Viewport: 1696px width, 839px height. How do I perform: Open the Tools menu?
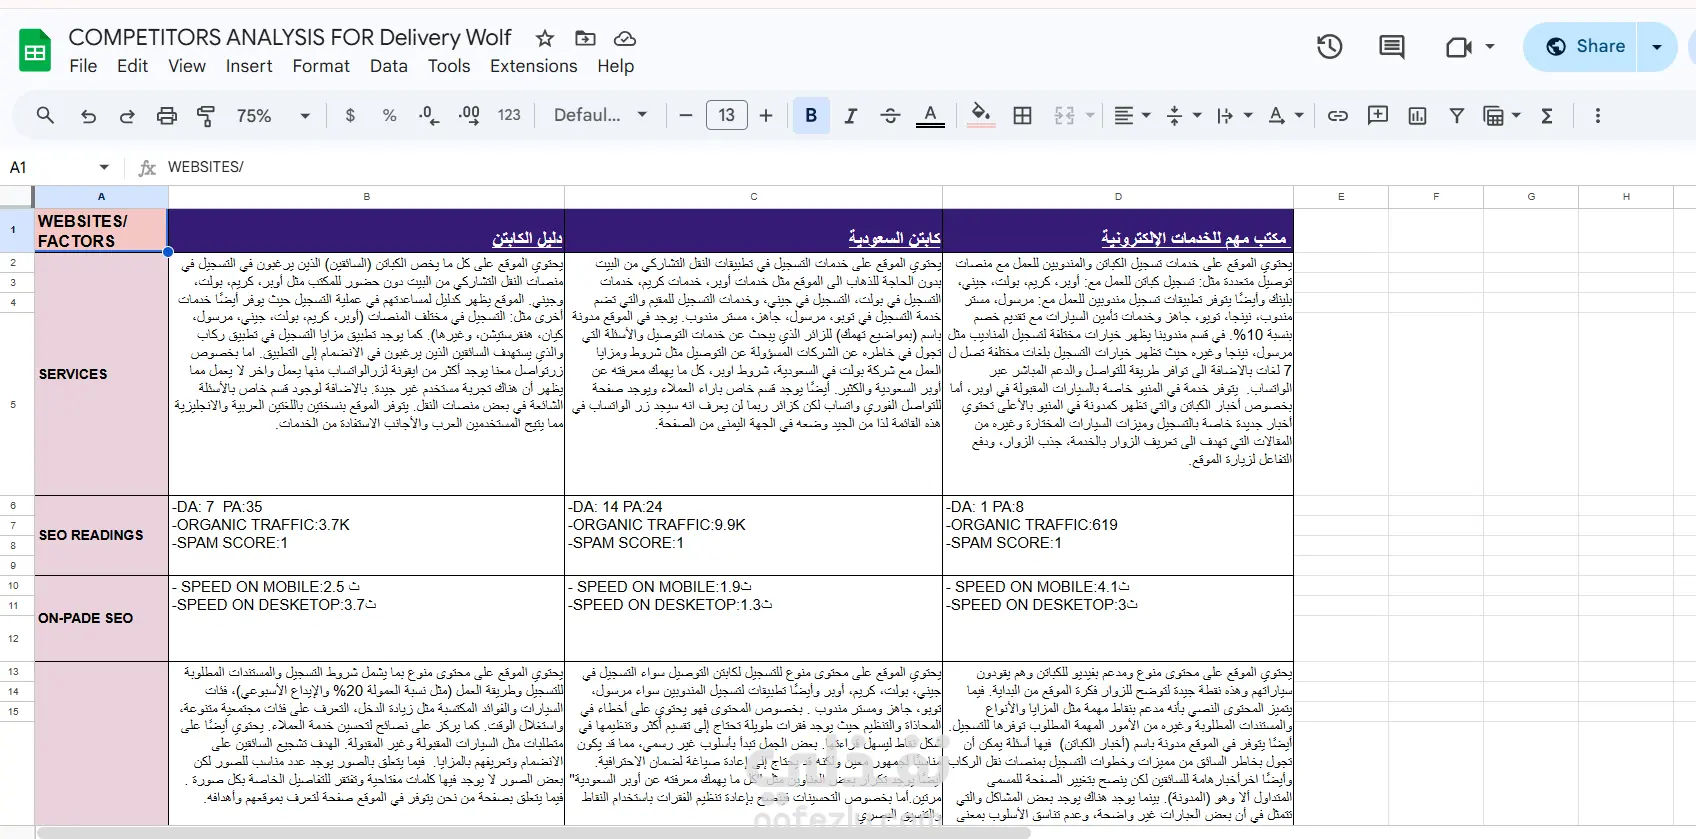point(449,66)
